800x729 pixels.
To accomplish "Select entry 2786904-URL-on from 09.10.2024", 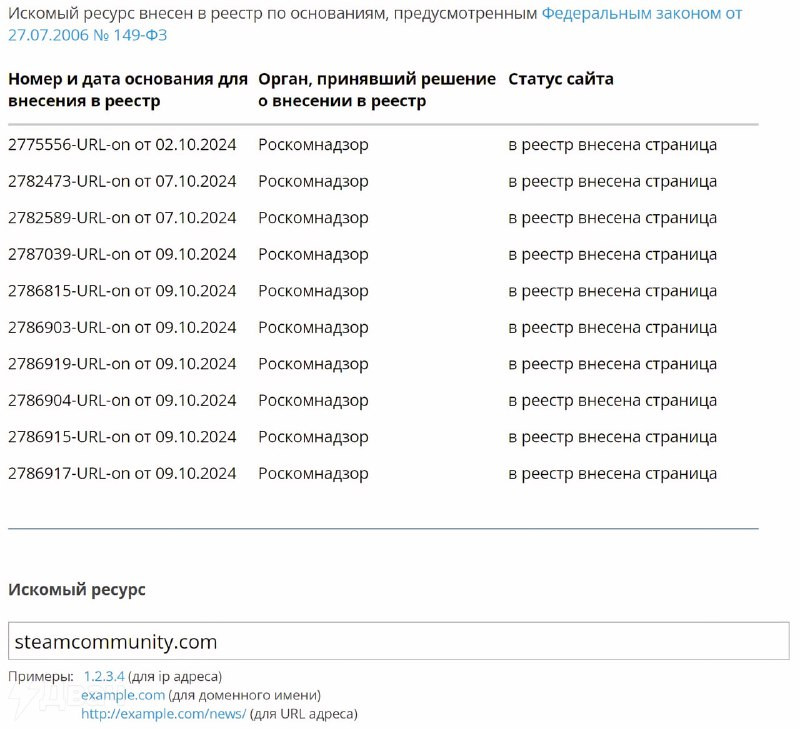I will tap(122, 400).
